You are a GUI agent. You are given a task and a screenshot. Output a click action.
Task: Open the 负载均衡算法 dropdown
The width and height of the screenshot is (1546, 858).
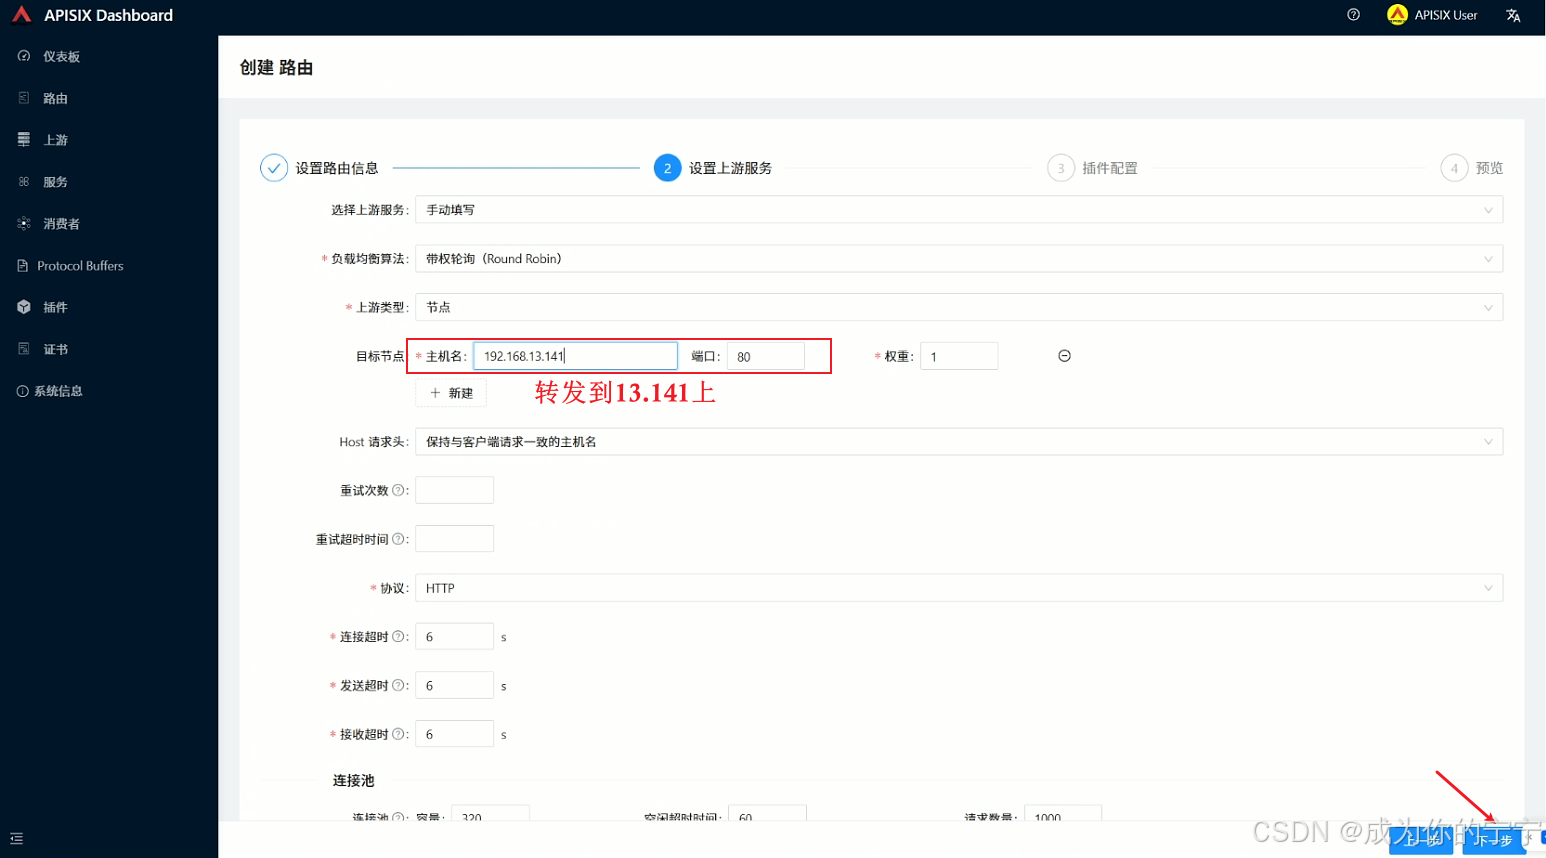(959, 259)
